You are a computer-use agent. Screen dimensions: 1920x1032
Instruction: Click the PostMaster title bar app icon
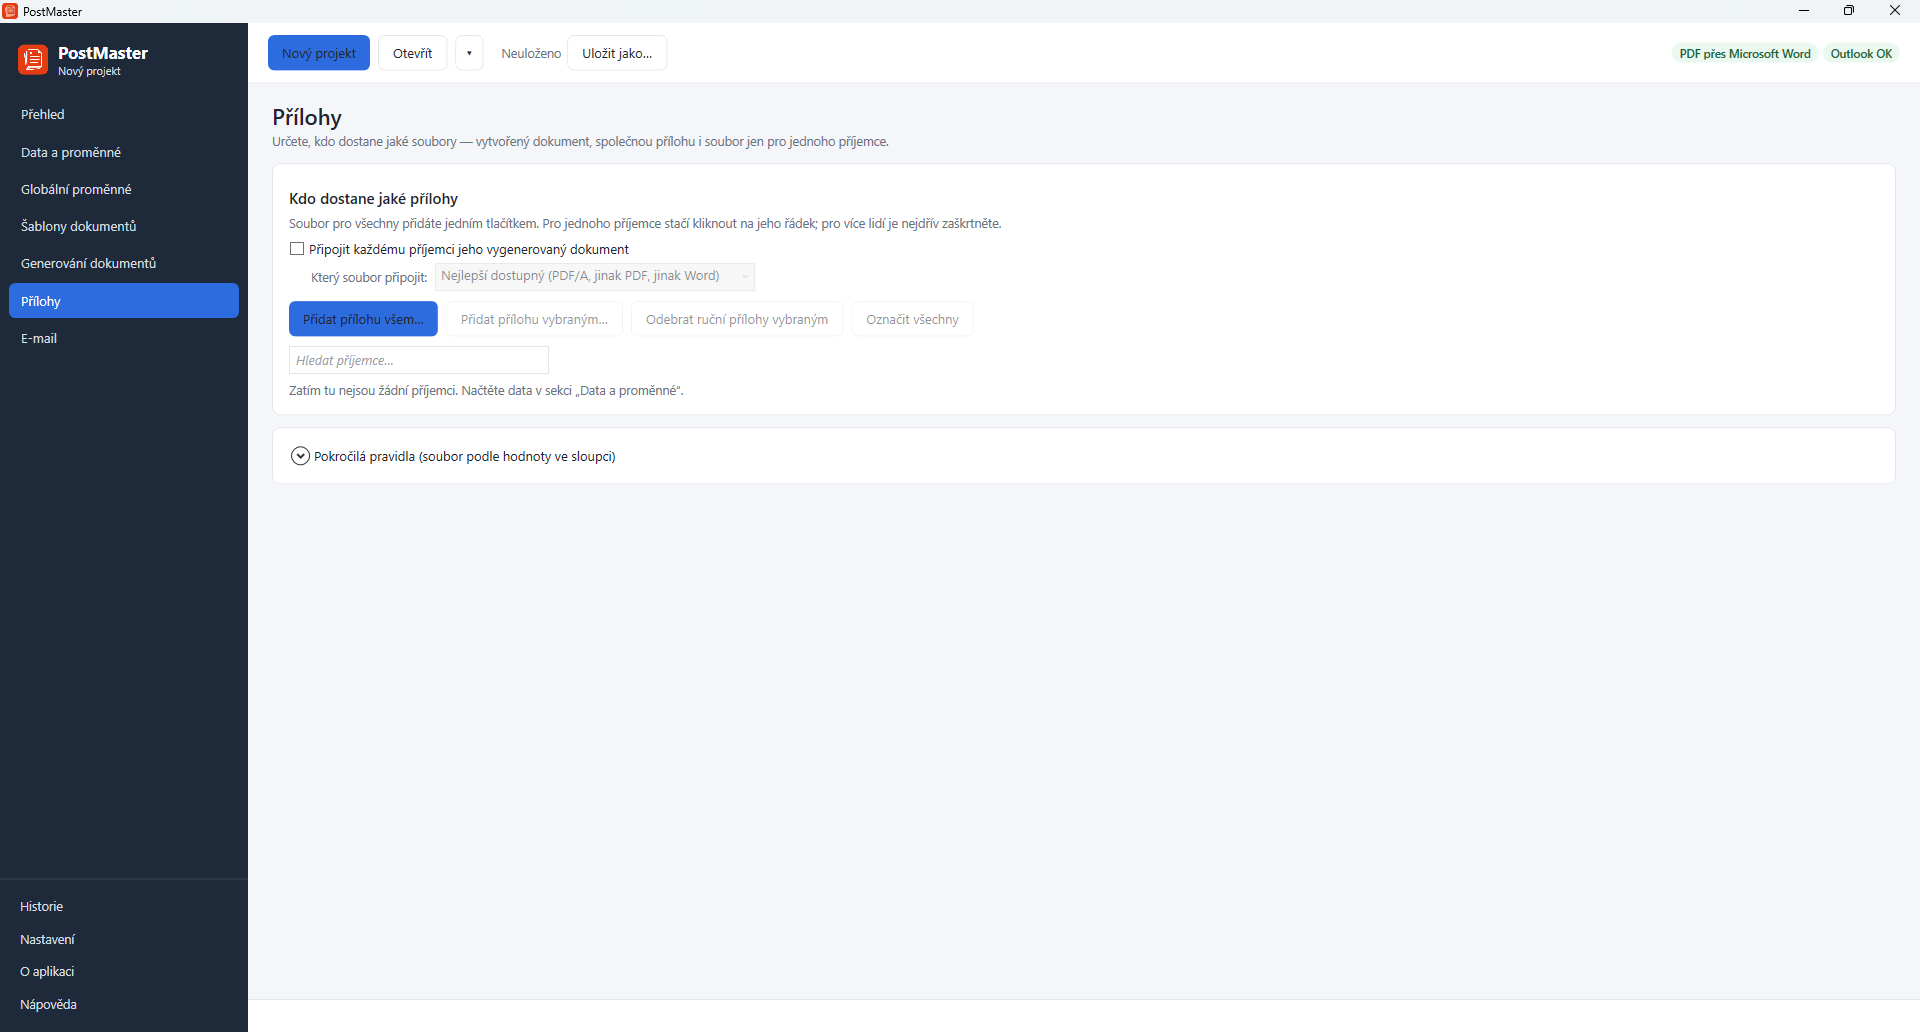point(10,11)
